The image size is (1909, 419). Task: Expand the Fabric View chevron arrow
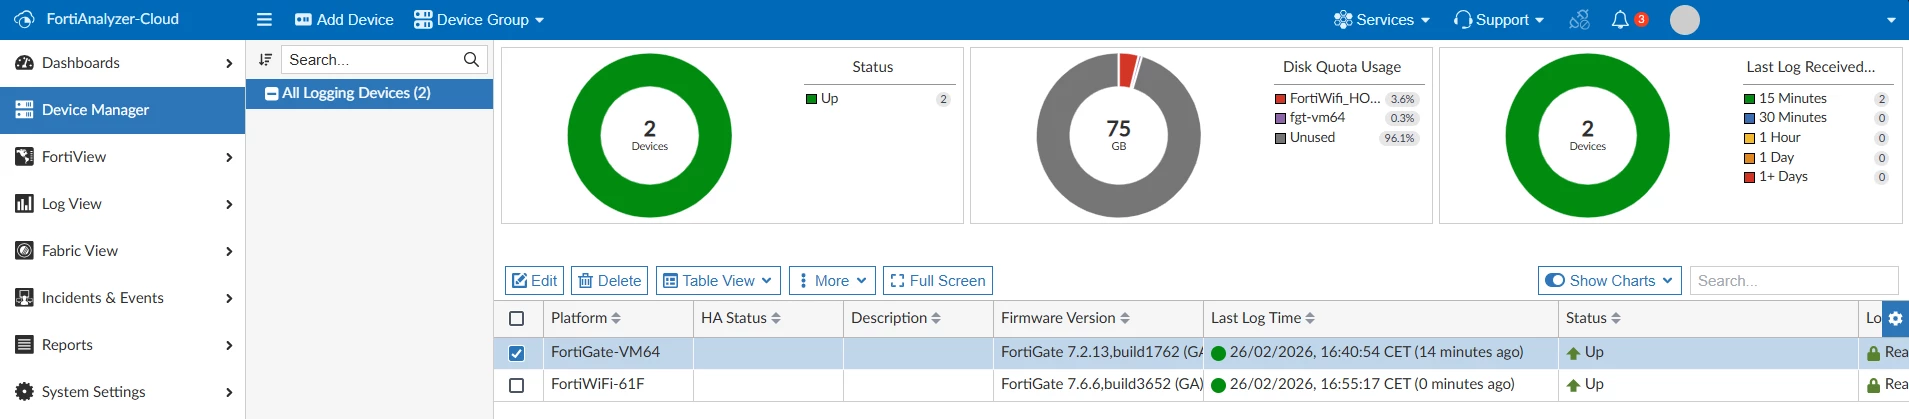[x=229, y=251]
